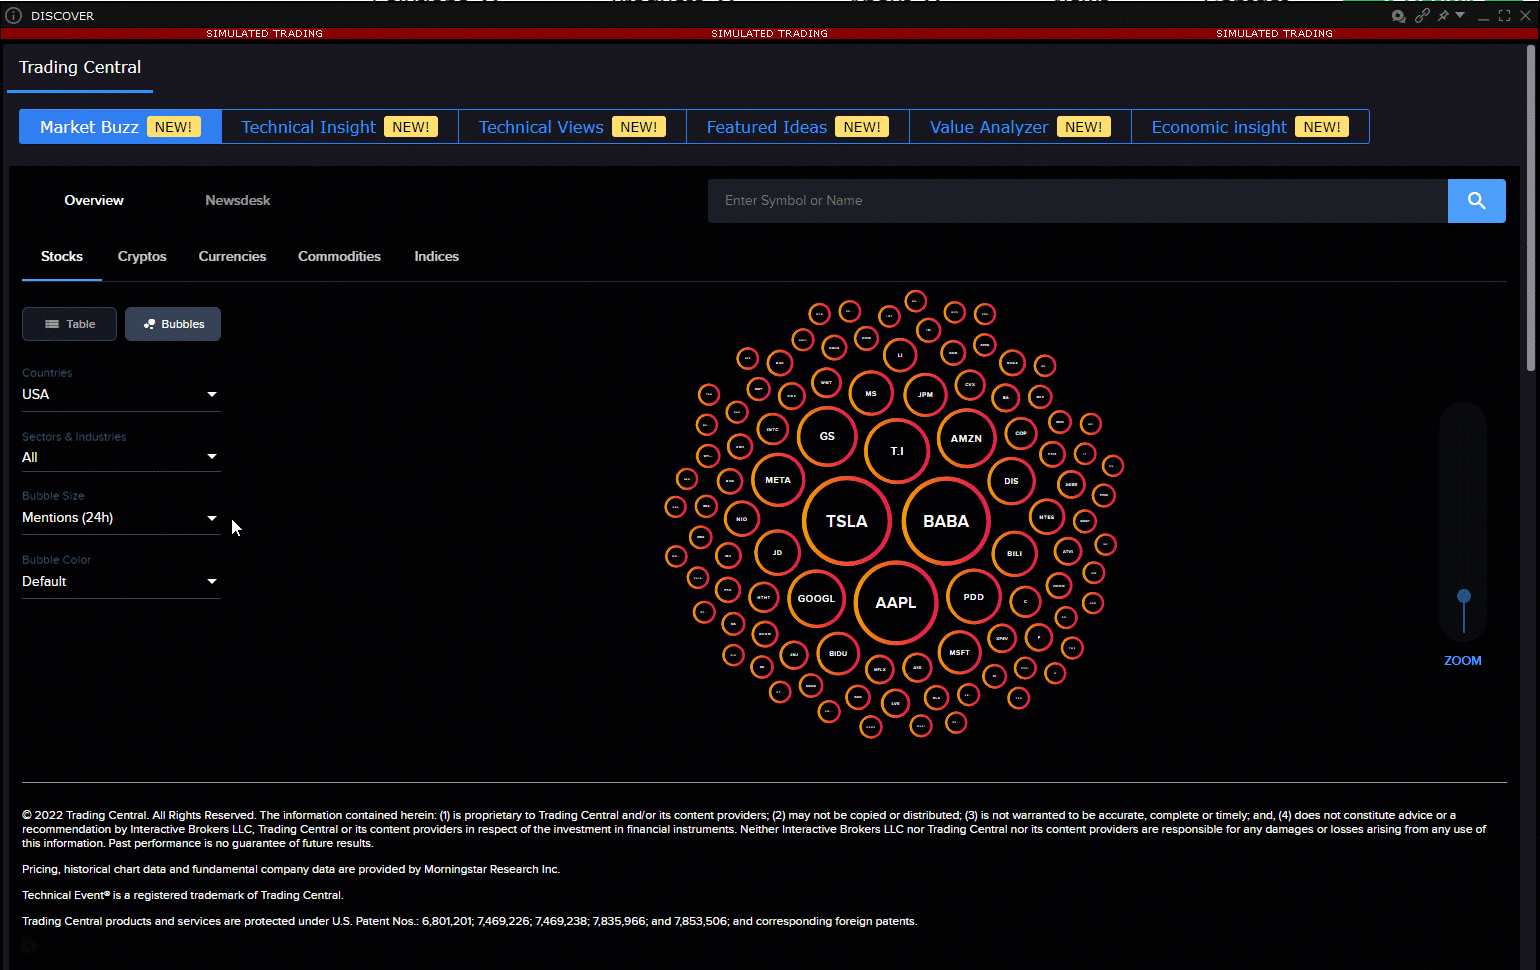
Task: Click the MS bubble
Action: [871, 393]
